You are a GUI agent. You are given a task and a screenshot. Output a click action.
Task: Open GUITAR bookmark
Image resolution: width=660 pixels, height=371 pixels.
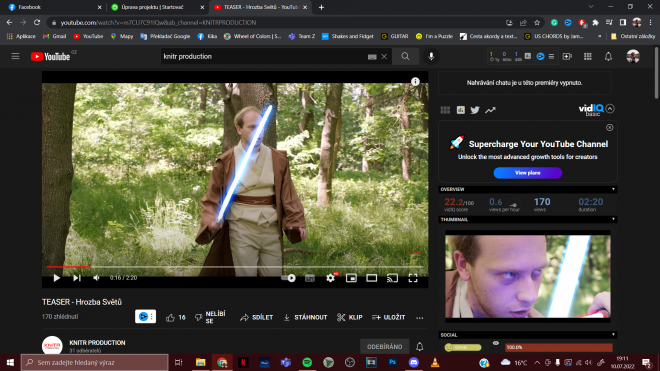(x=394, y=36)
